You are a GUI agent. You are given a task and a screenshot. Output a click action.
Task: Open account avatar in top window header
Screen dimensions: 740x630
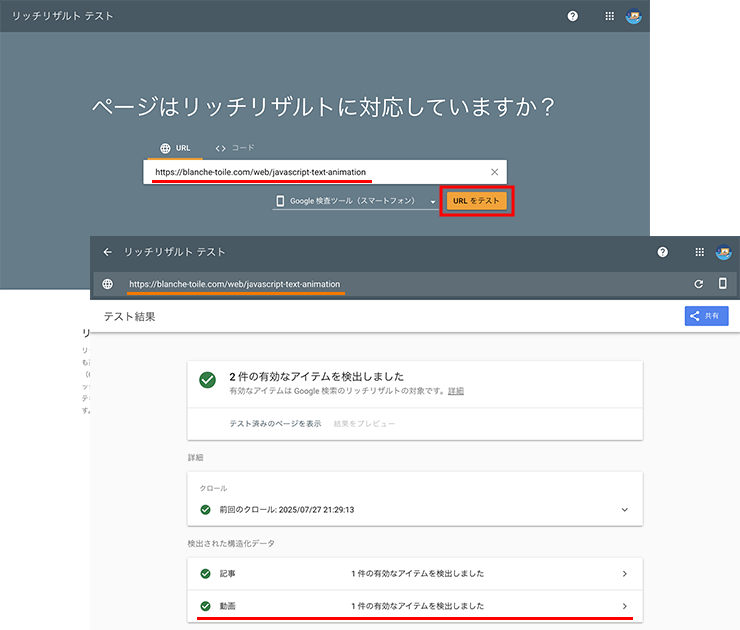[633, 17]
